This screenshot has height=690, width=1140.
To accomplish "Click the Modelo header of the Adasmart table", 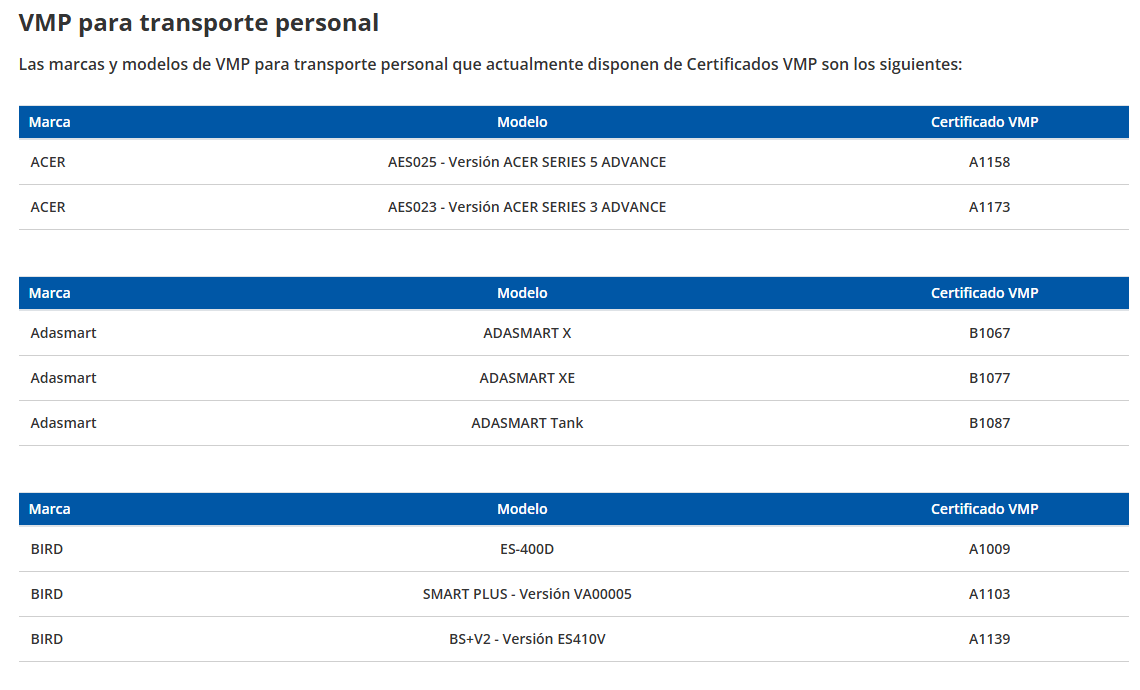I will (522, 293).
